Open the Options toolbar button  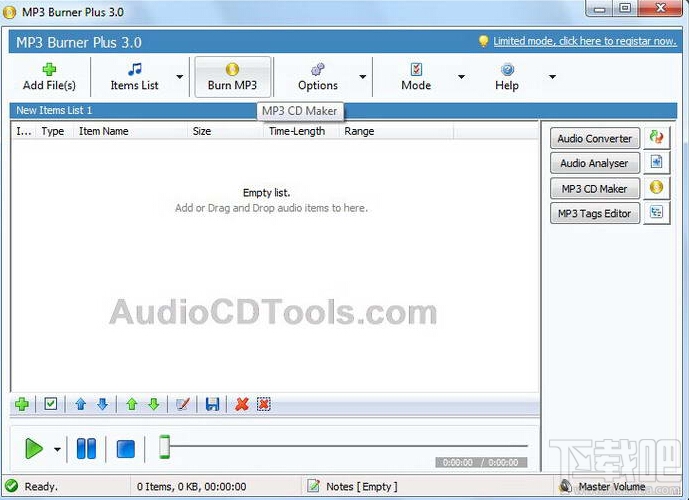point(317,77)
